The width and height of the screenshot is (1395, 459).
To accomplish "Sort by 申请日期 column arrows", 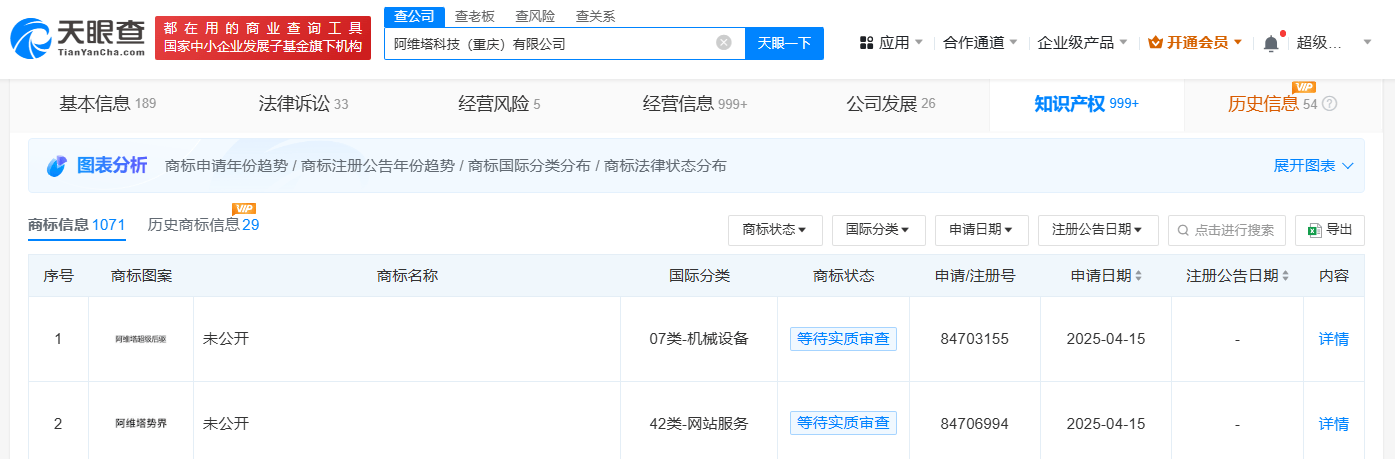I will [1139, 276].
